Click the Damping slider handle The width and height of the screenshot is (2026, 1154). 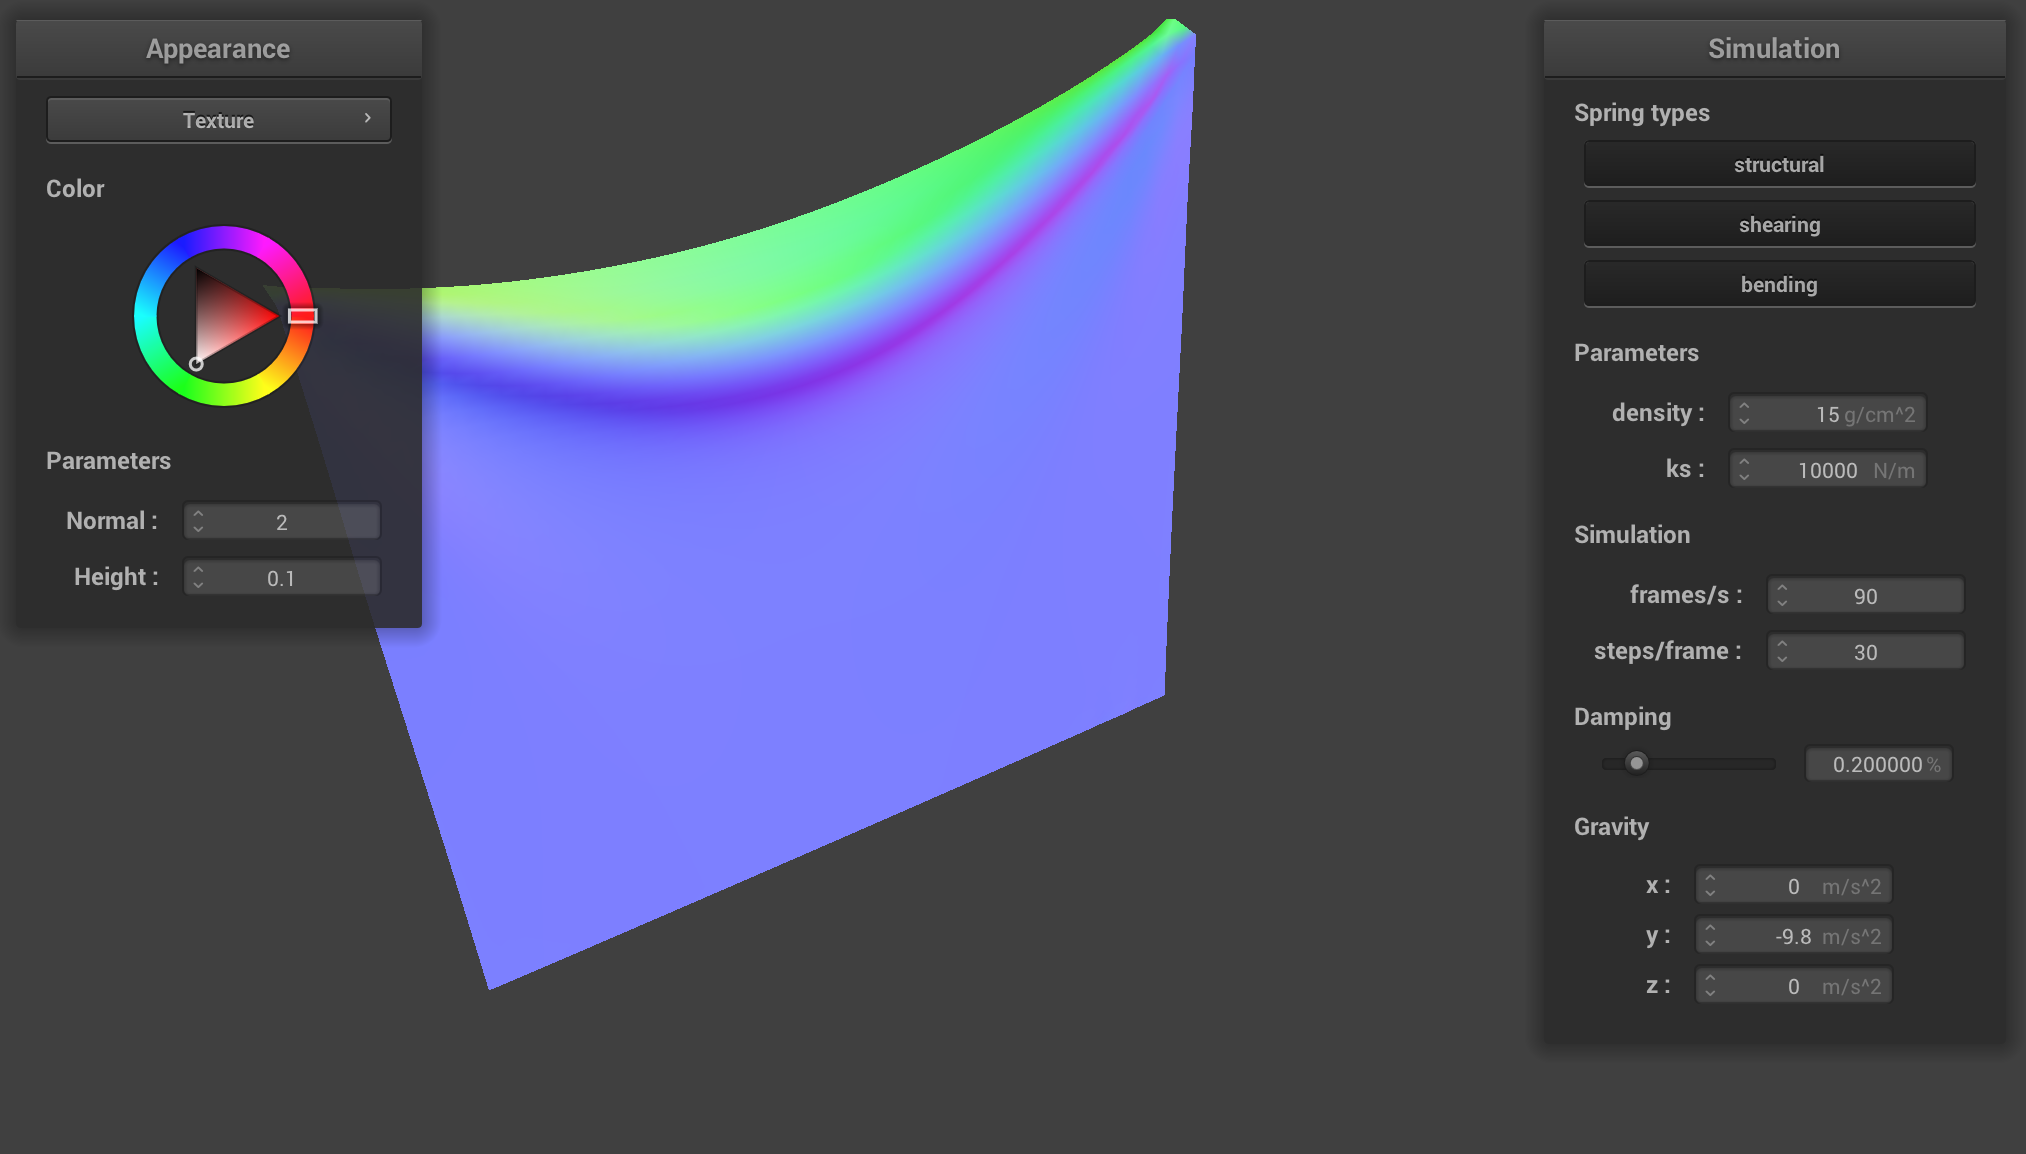tap(1636, 763)
